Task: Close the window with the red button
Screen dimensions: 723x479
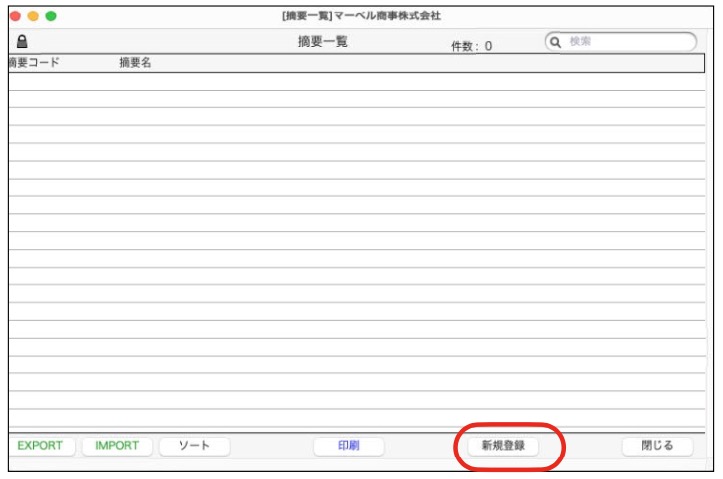Action: [15, 16]
